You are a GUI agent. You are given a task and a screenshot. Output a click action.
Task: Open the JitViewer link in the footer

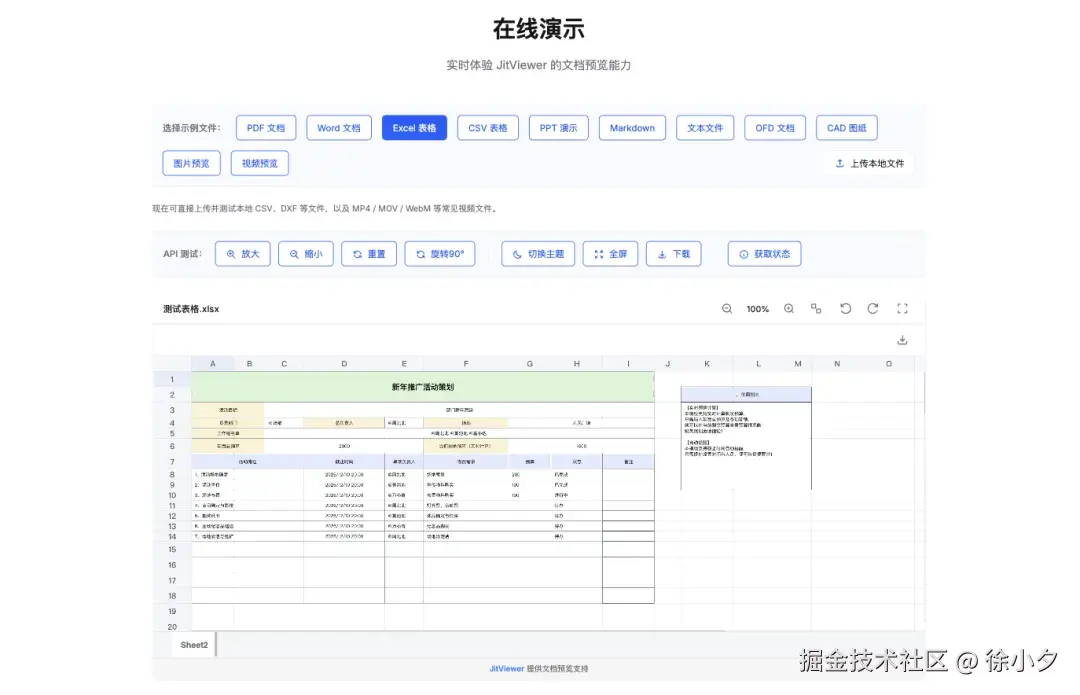coord(508,668)
